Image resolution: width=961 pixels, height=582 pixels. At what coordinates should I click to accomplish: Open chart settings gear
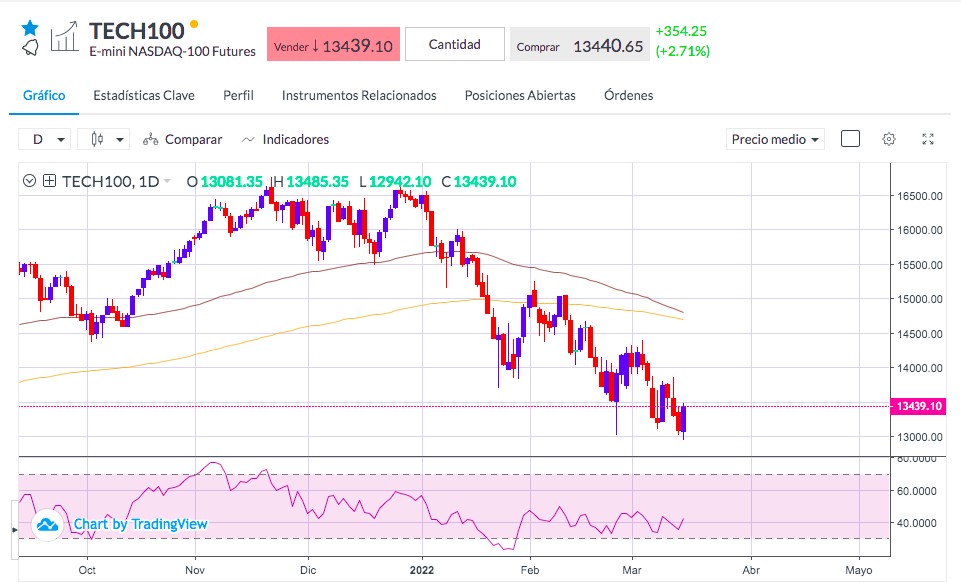(889, 139)
